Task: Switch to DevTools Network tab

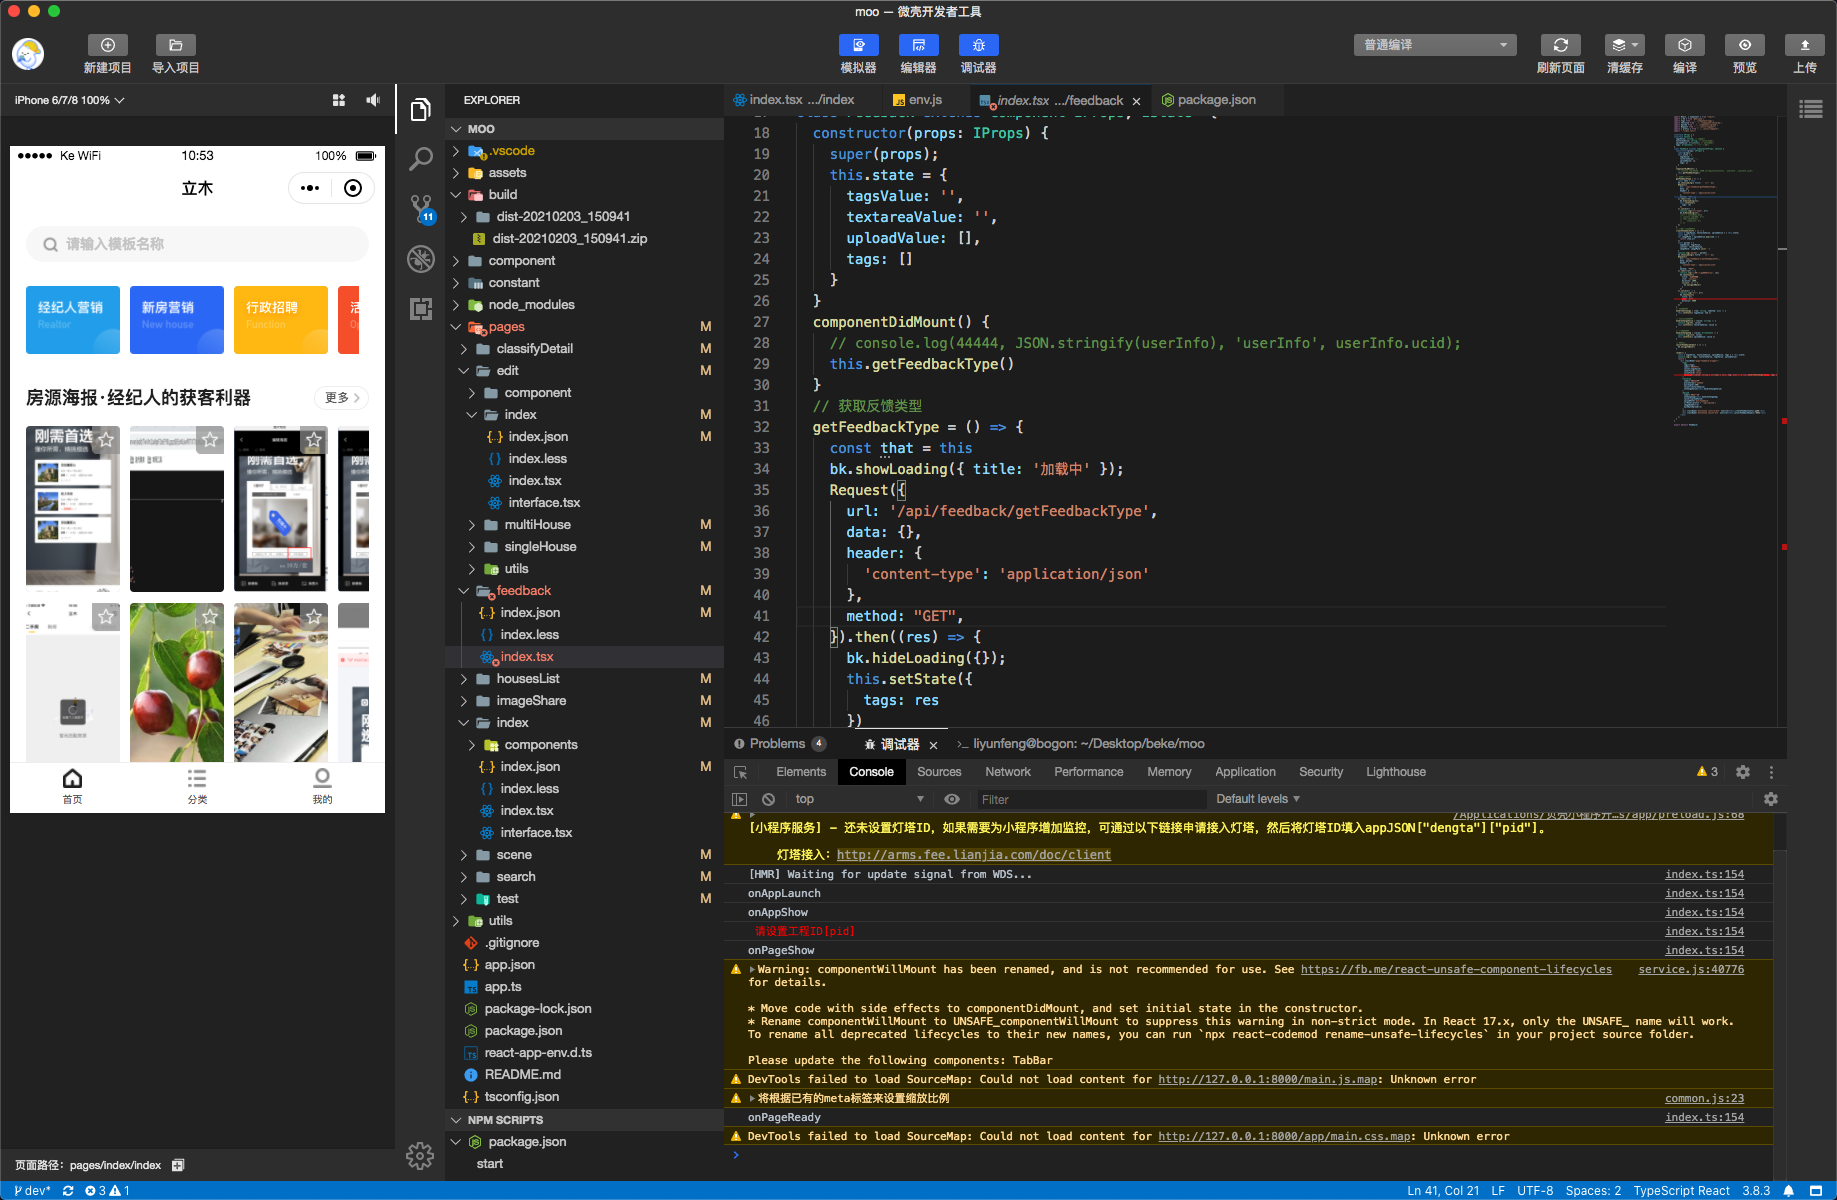Action: pos(1008,772)
